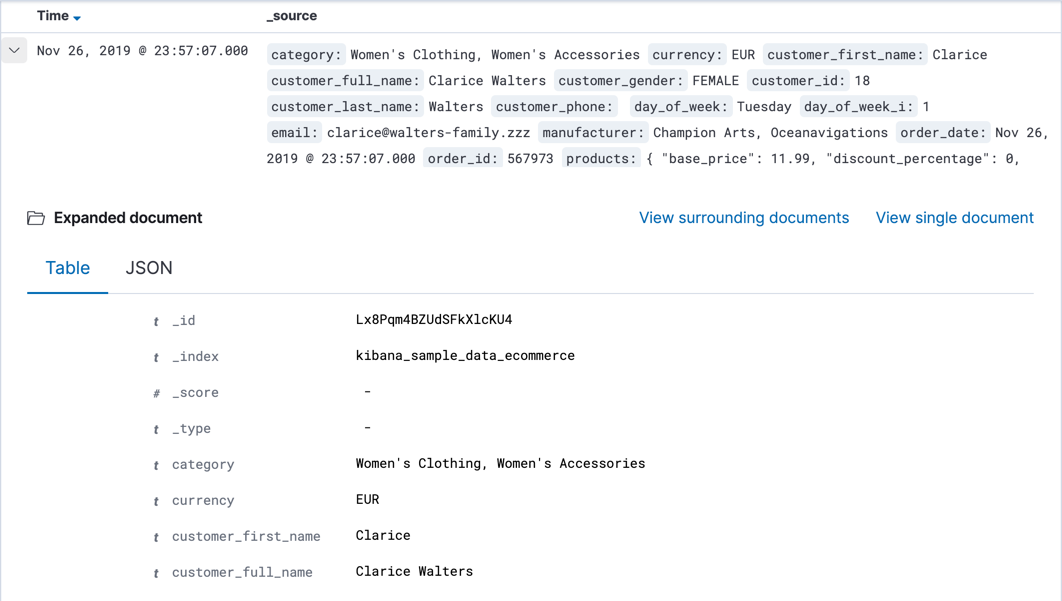
Task: Click the kibana_sample_data_ecommerce index value
Action: pyautogui.click(x=465, y=356)
